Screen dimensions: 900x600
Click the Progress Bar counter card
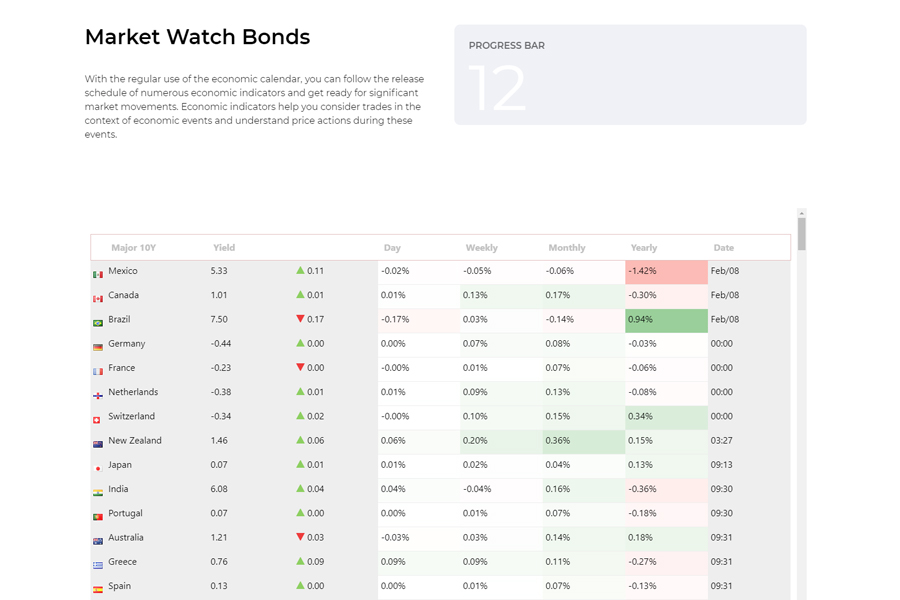coord(630,75)
